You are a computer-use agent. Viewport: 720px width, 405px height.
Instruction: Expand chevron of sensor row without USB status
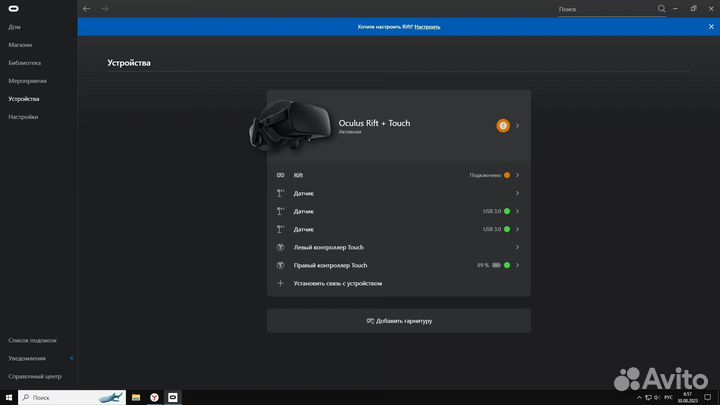pos(518,193)
